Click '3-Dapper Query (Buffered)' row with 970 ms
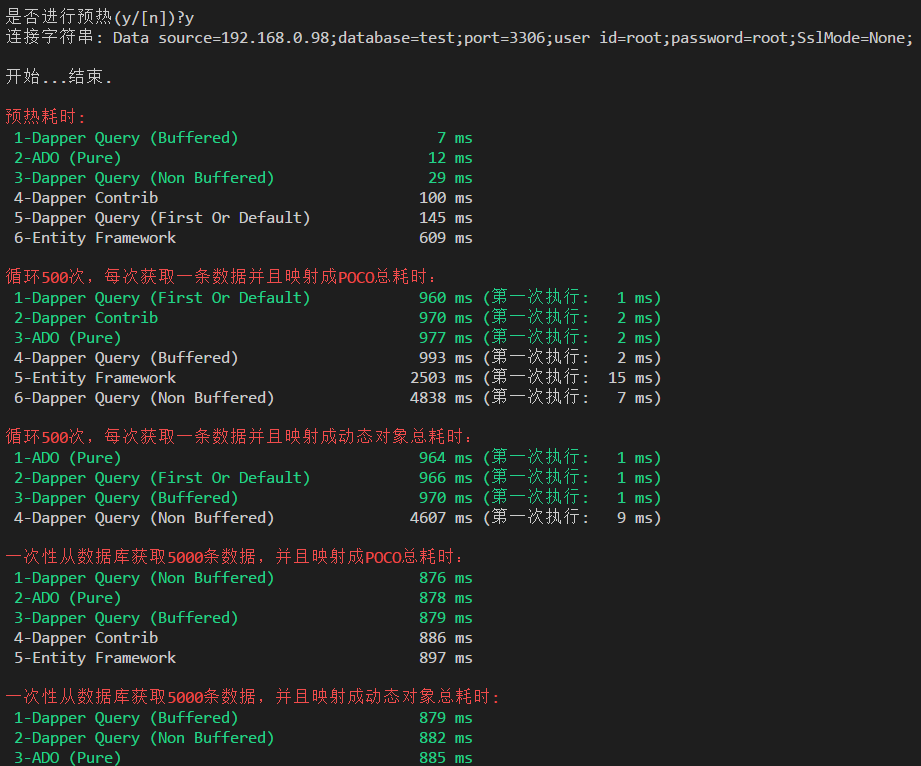Viewport: 921px width, 766px height. click(338, 498)
